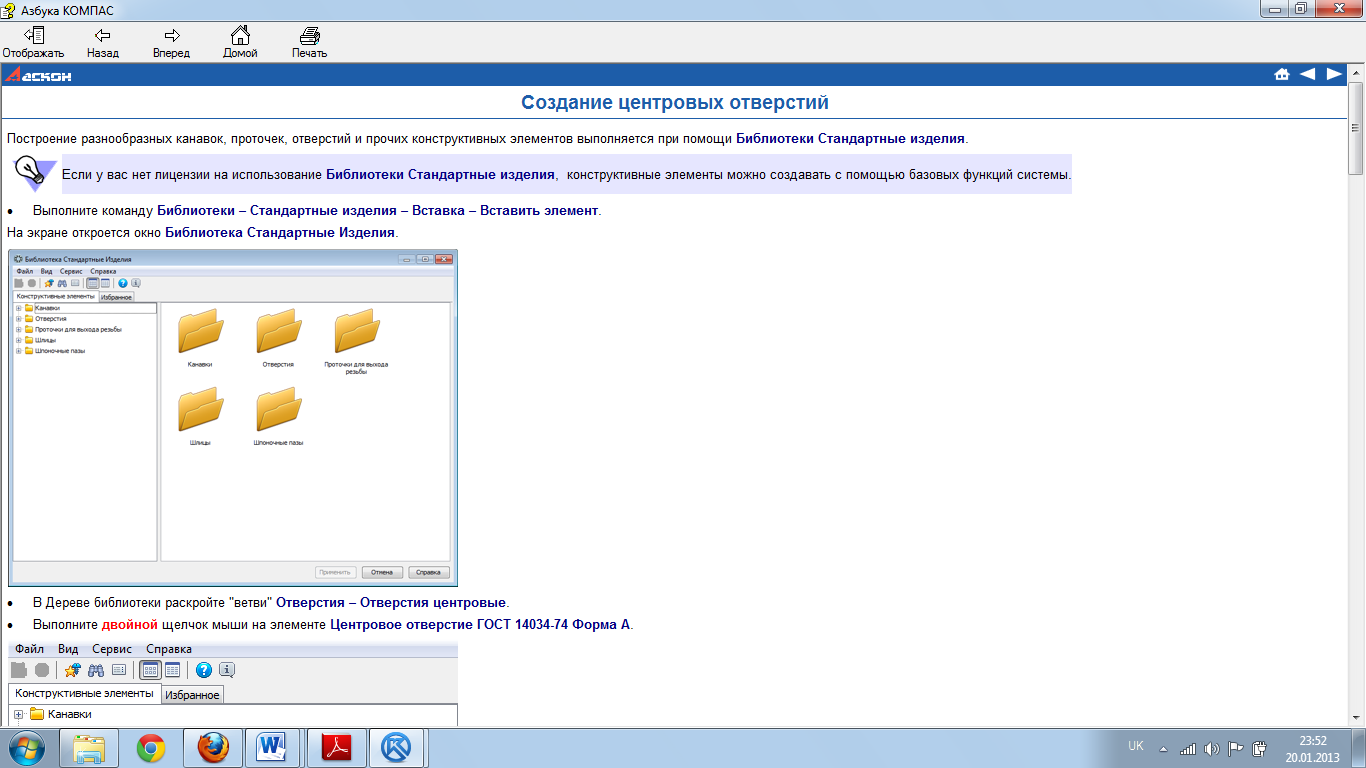Click Отмена button in library picture
This screenshot has width=1366, height=768.
pyautogui.click(x=382, y=573)
